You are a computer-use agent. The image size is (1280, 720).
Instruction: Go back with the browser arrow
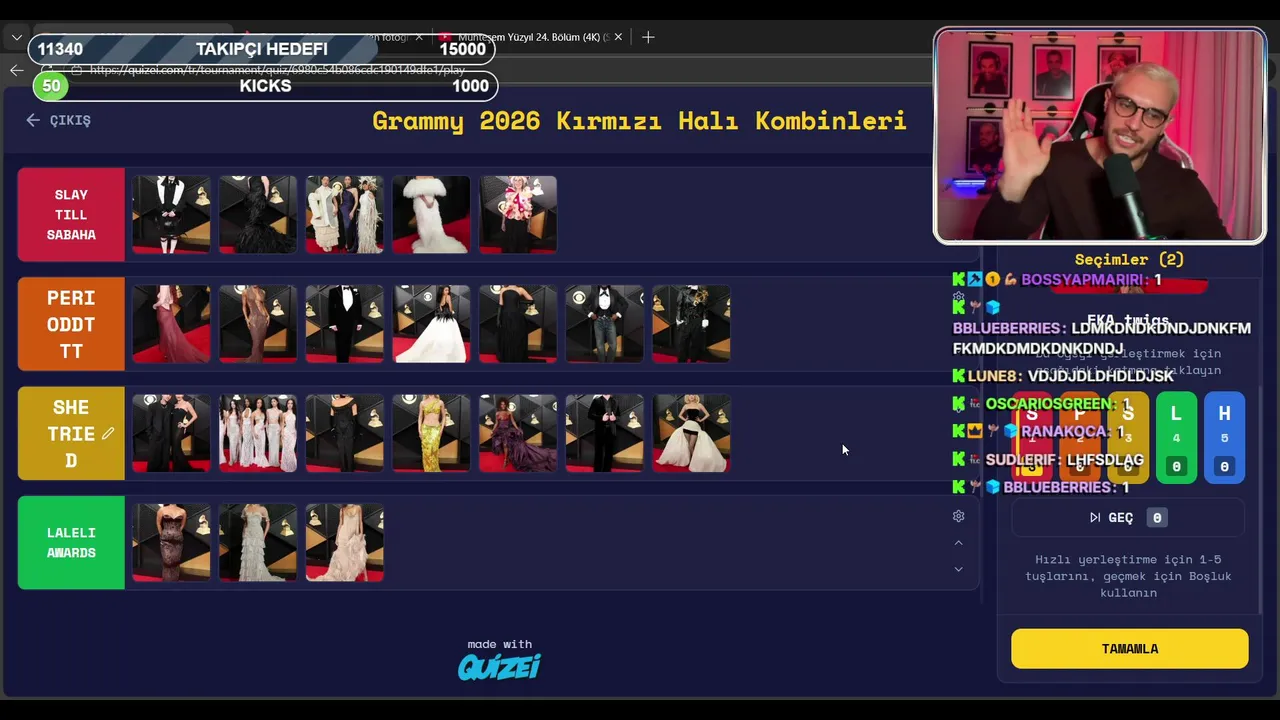coord(16,70)
